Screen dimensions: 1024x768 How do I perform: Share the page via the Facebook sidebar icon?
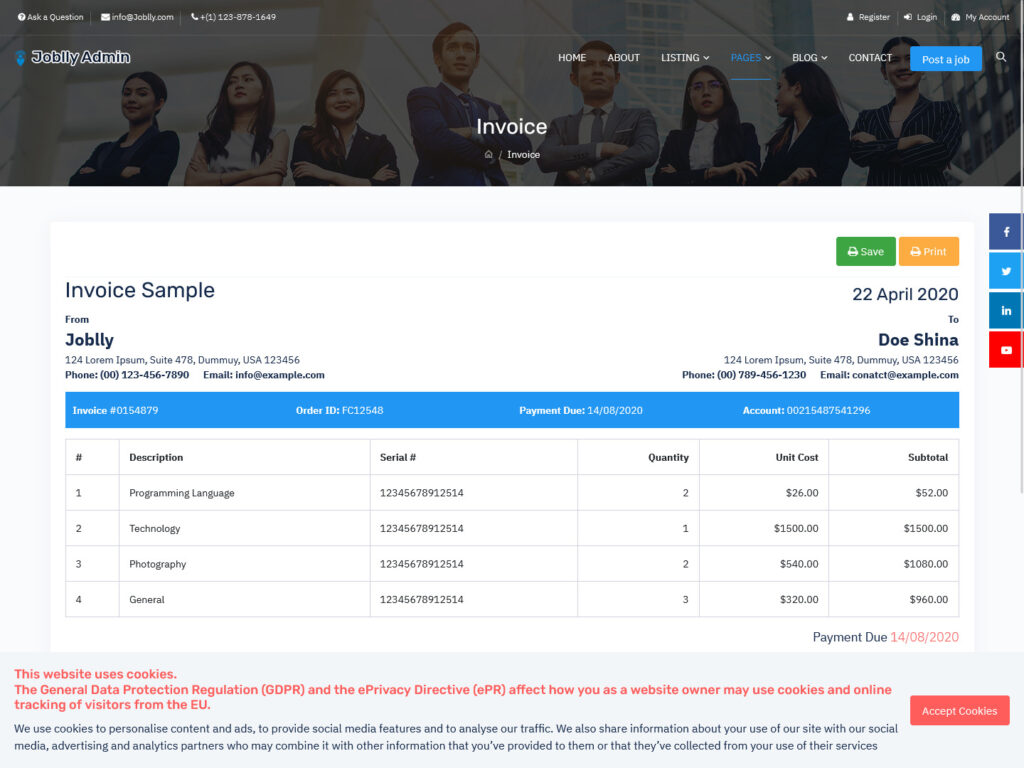tap(1004, 230)
